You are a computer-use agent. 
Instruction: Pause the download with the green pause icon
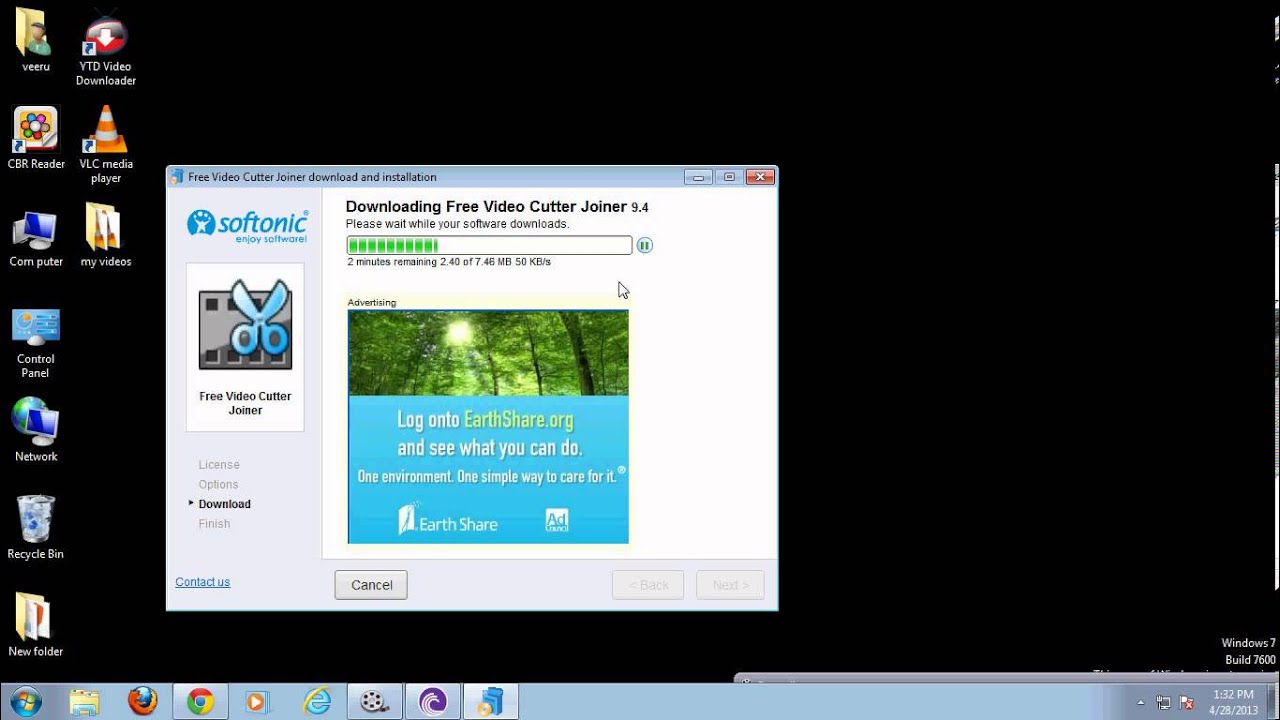[645, 245]
